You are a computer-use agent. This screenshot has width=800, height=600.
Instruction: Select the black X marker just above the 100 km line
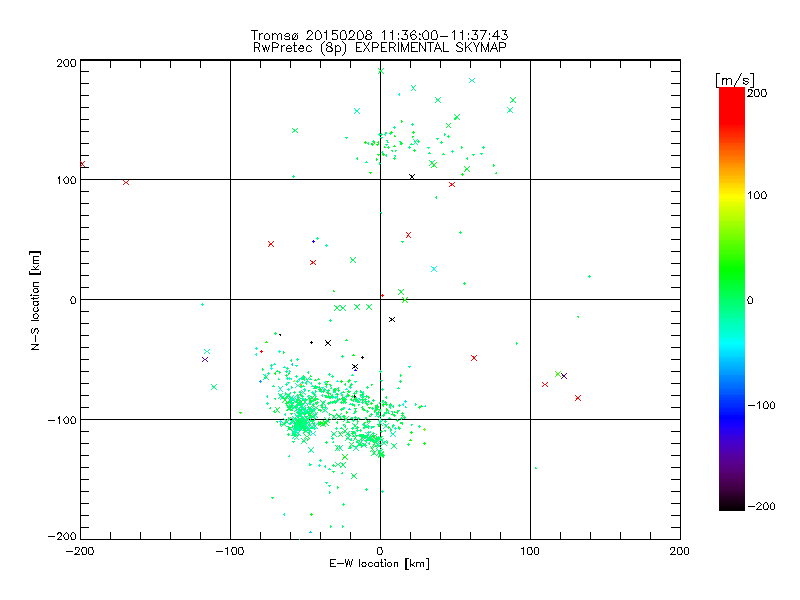point(412,177)
